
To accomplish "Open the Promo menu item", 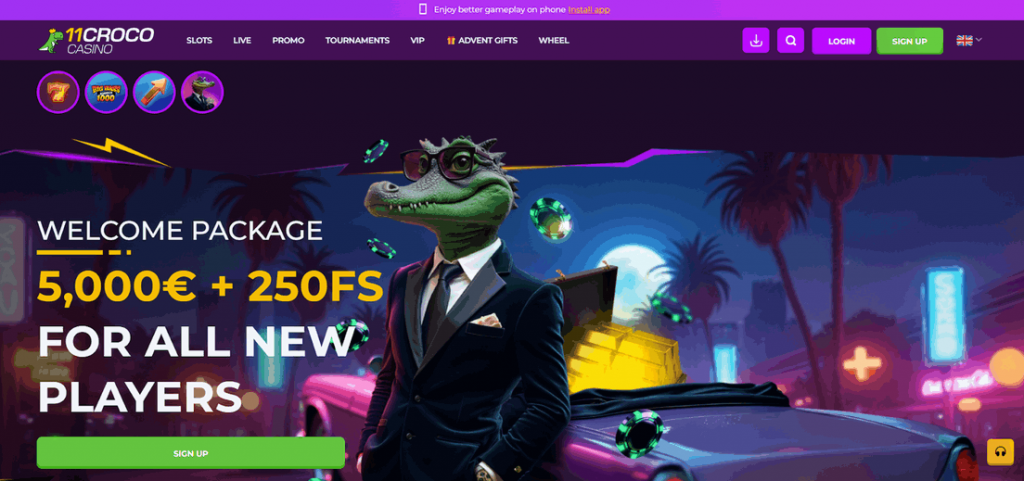I will [288, 40].
